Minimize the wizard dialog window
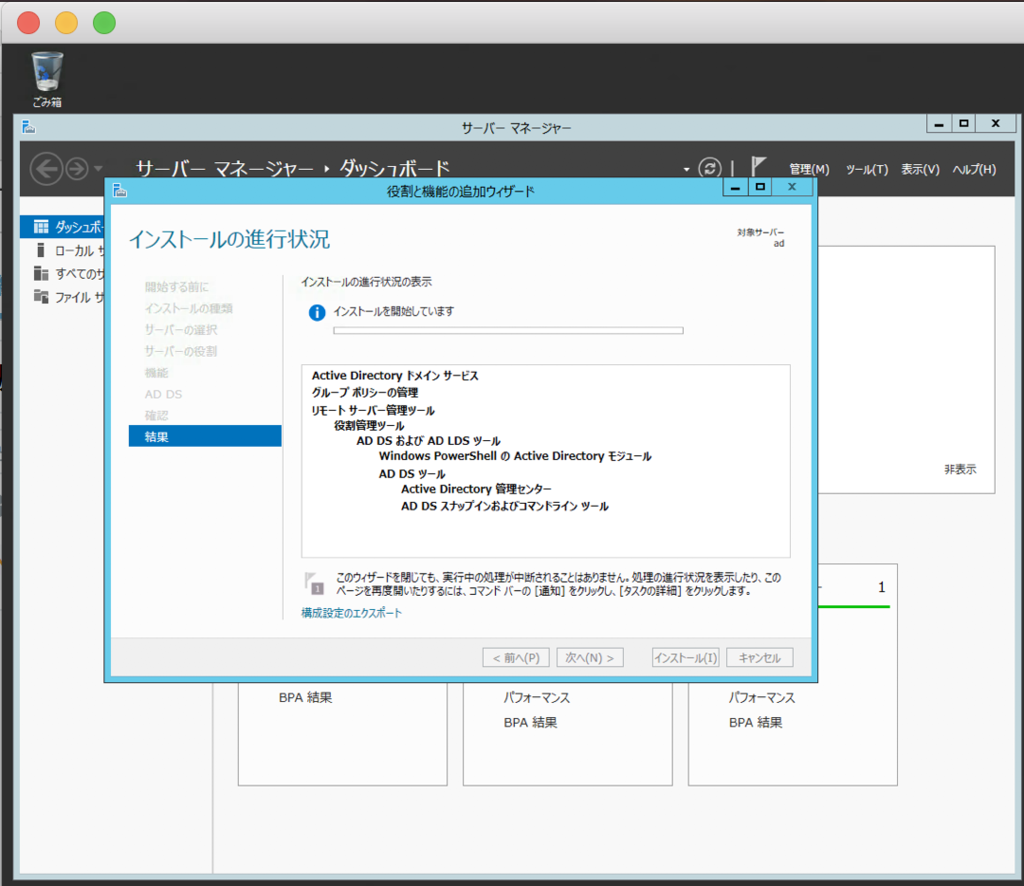1024x886 pixels. pos(735,187)
